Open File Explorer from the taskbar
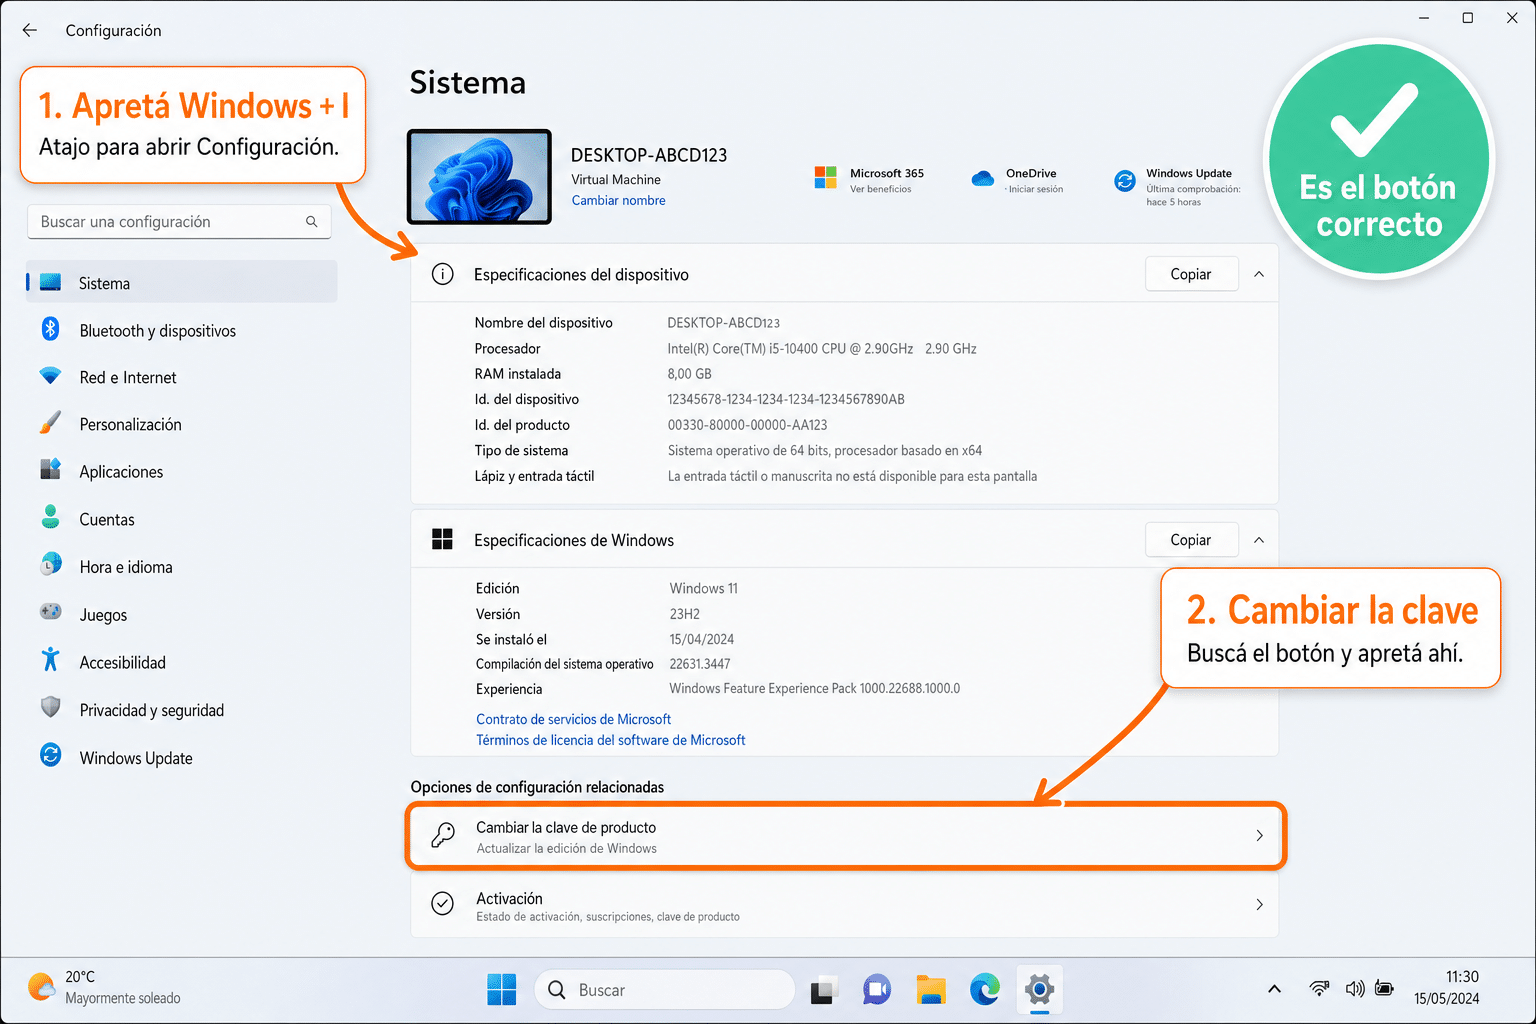Image resolution: width=1536 pixels, height=1024 pixels. (x=931, y=989)
